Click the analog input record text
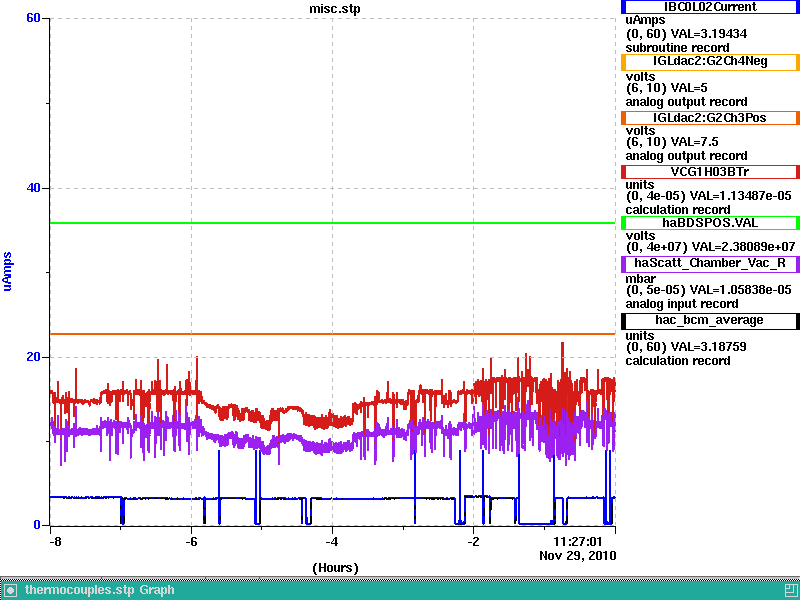Screen dimensions: 800x600 (682, 304)
